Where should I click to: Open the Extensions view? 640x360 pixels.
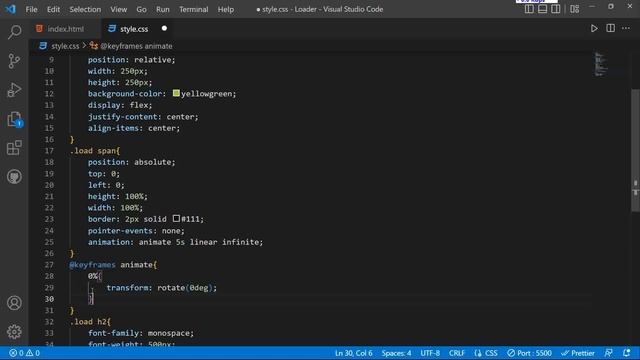[x=14, y=148]
